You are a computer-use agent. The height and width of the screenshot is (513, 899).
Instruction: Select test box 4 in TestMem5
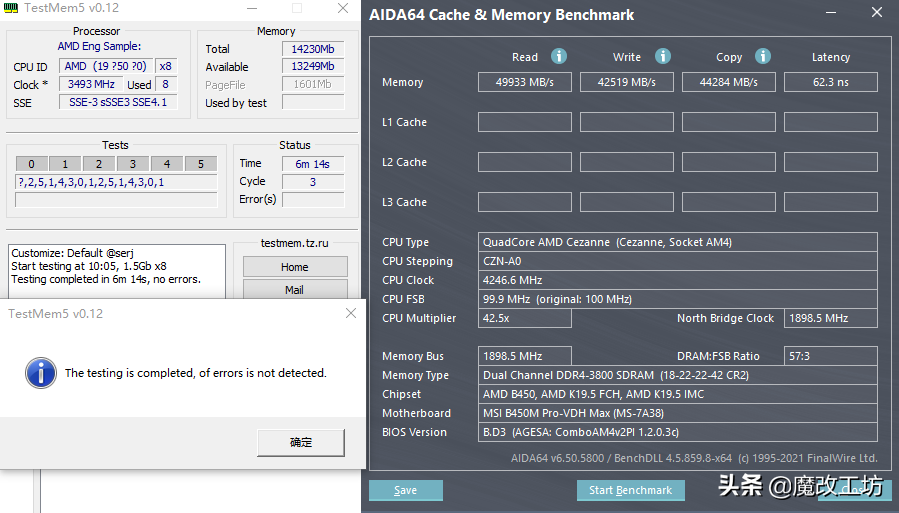[x=167, y=164]
